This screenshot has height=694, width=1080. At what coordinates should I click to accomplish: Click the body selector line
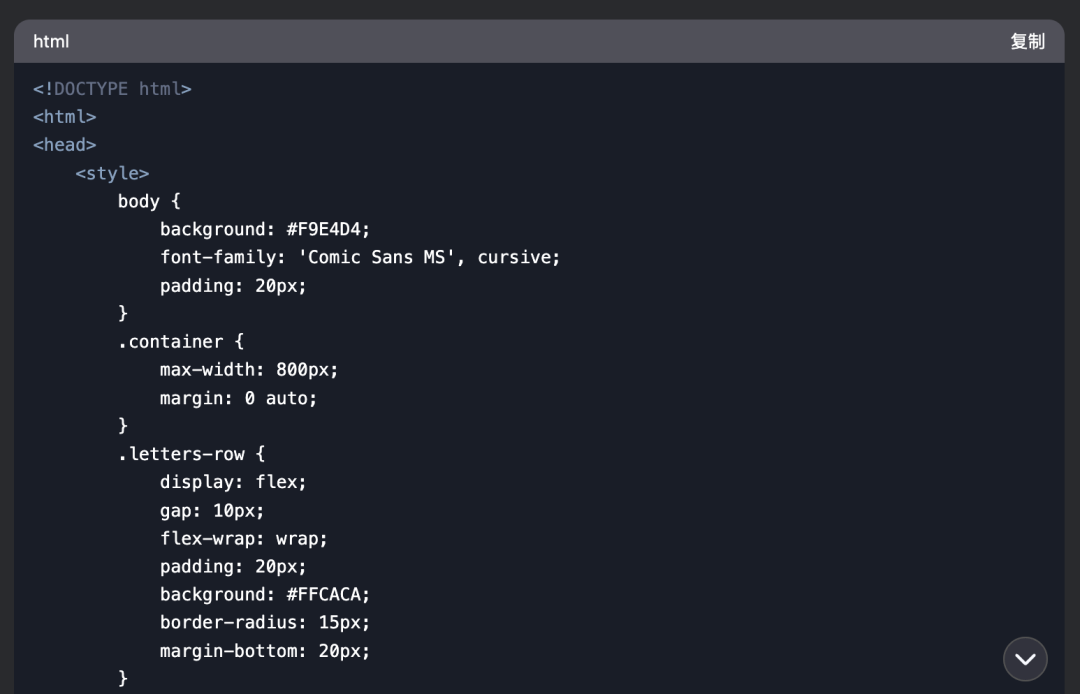[149, 201]
